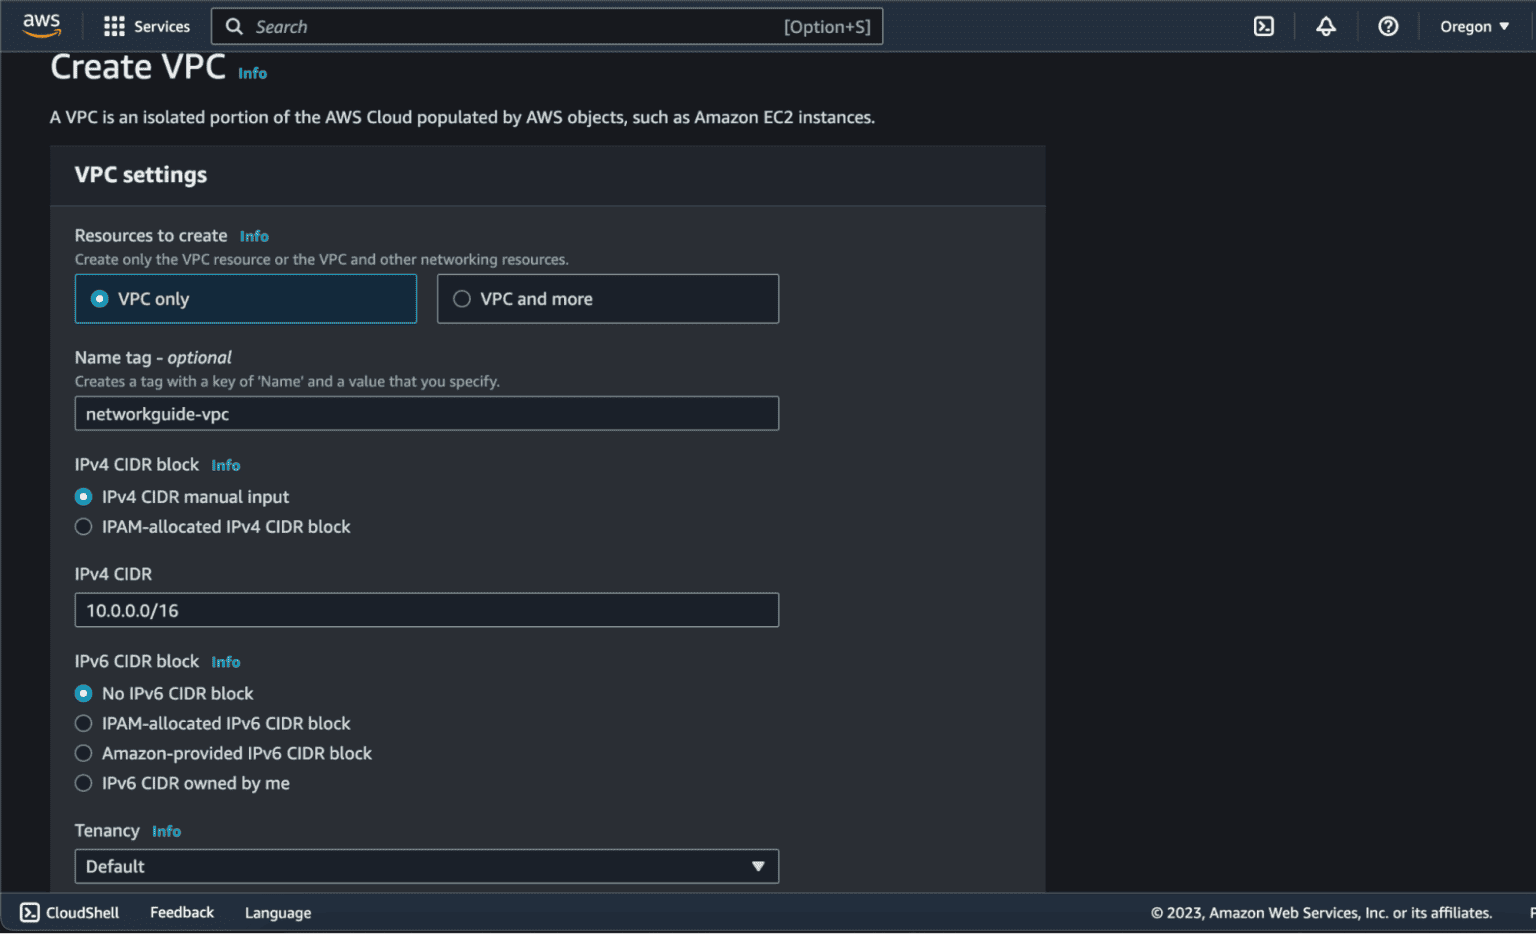Click Info beside IPv4 CIDR block
1536x934 pixels.
[x=225, y=465]
